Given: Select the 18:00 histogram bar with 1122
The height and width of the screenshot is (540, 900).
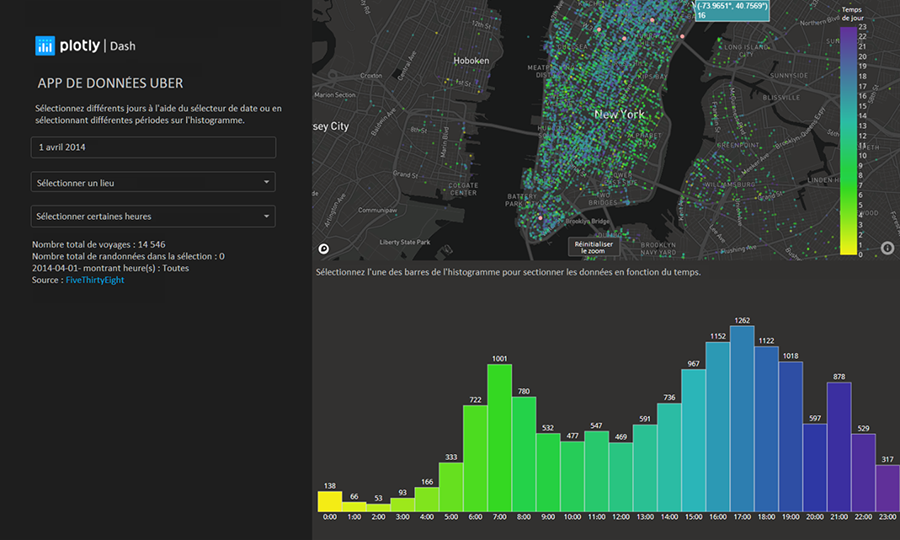Looking at the screenshot, I should point(766,429).
